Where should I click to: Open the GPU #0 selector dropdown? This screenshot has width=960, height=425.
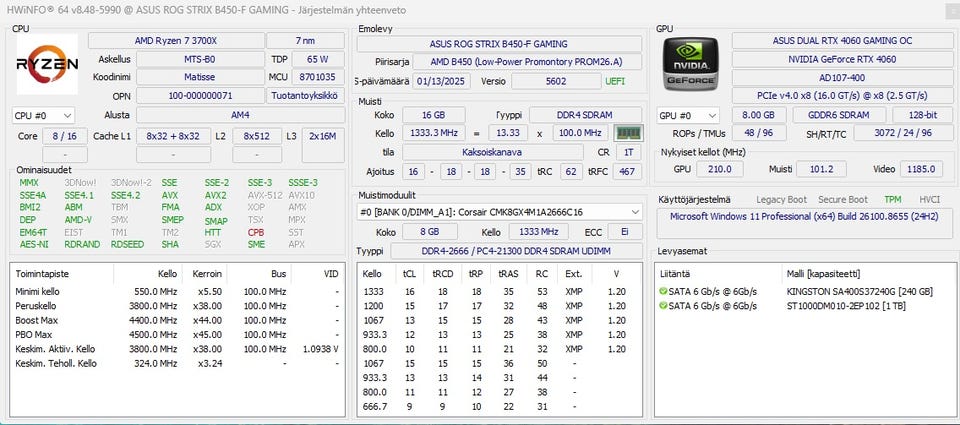click(688, 115)
